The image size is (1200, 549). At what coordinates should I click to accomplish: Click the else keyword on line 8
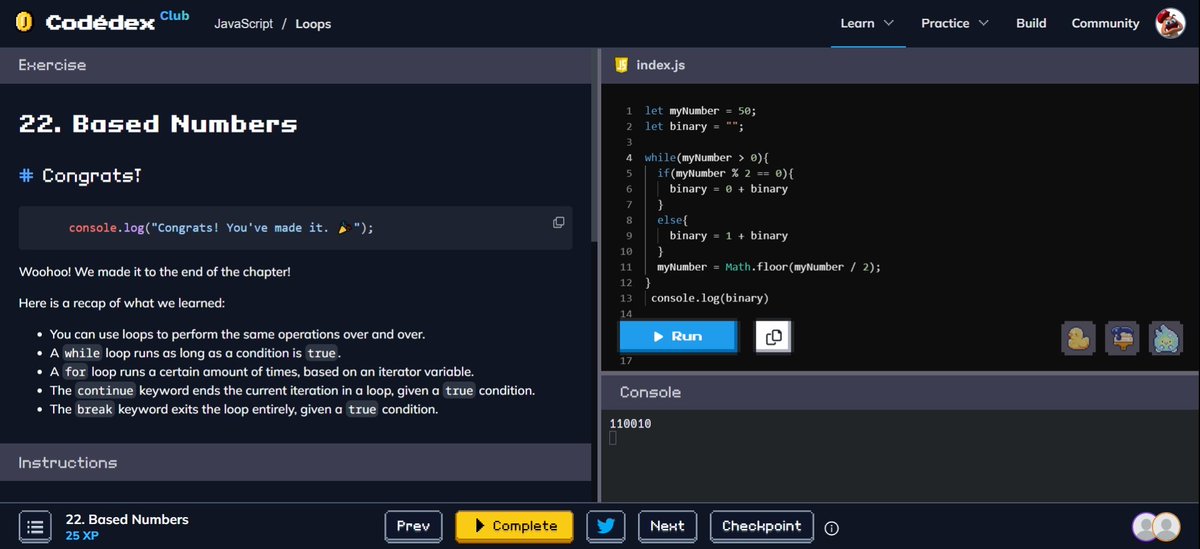point(669,220)
